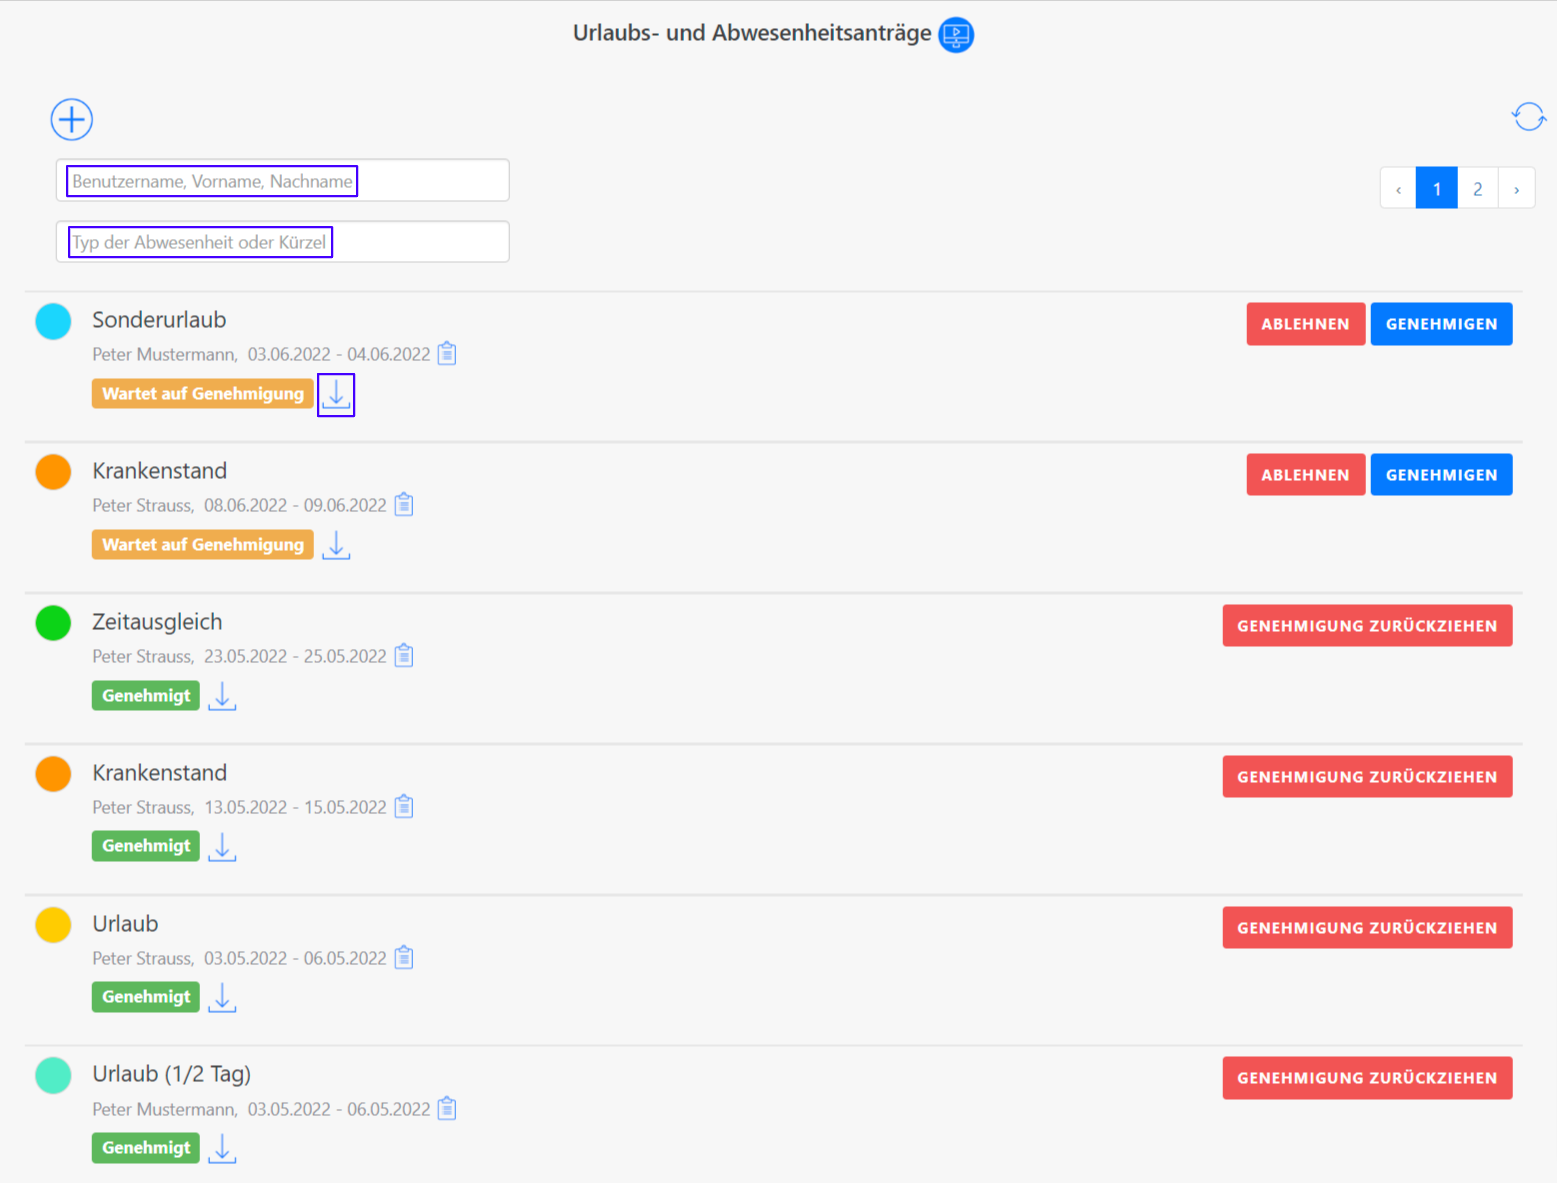Reject the Krankenstand request from 08.06.2022

point(1304,475)
